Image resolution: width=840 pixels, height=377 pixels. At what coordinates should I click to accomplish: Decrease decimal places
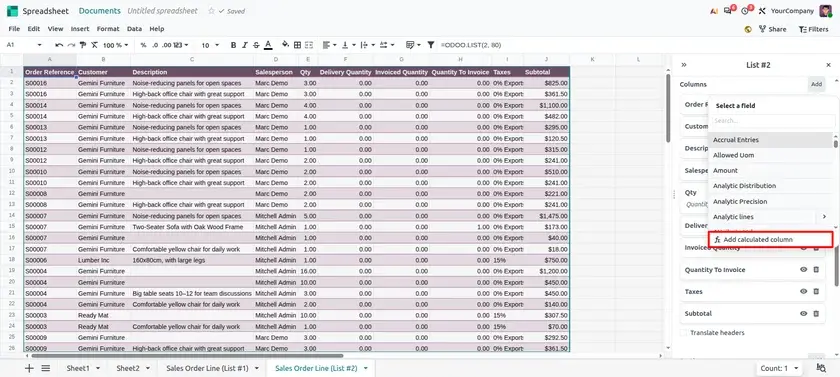[155, 45]
